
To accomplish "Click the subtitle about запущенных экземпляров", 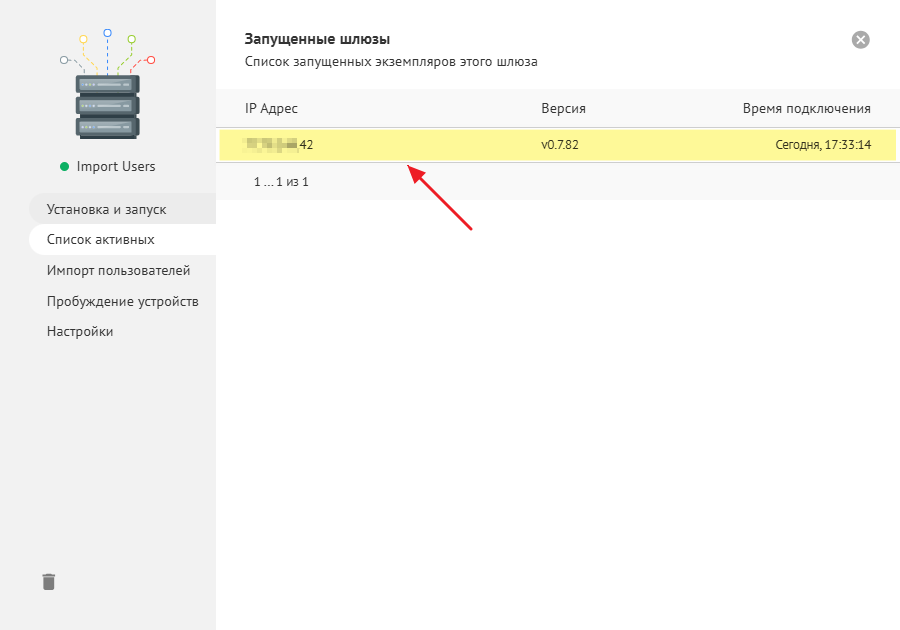I will [391, 62].
